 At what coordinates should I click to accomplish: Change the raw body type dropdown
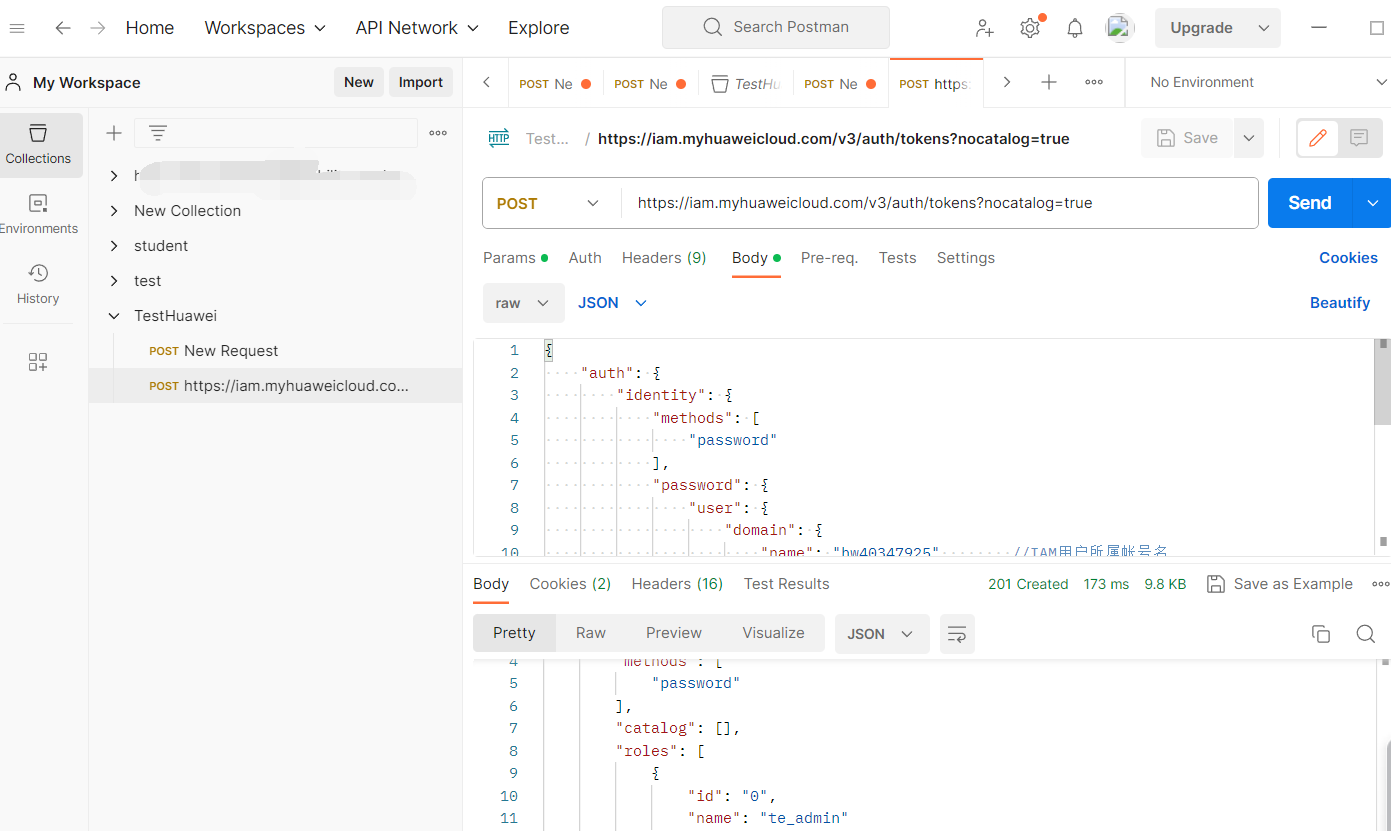pyautogui.click(x=523, y=303)
